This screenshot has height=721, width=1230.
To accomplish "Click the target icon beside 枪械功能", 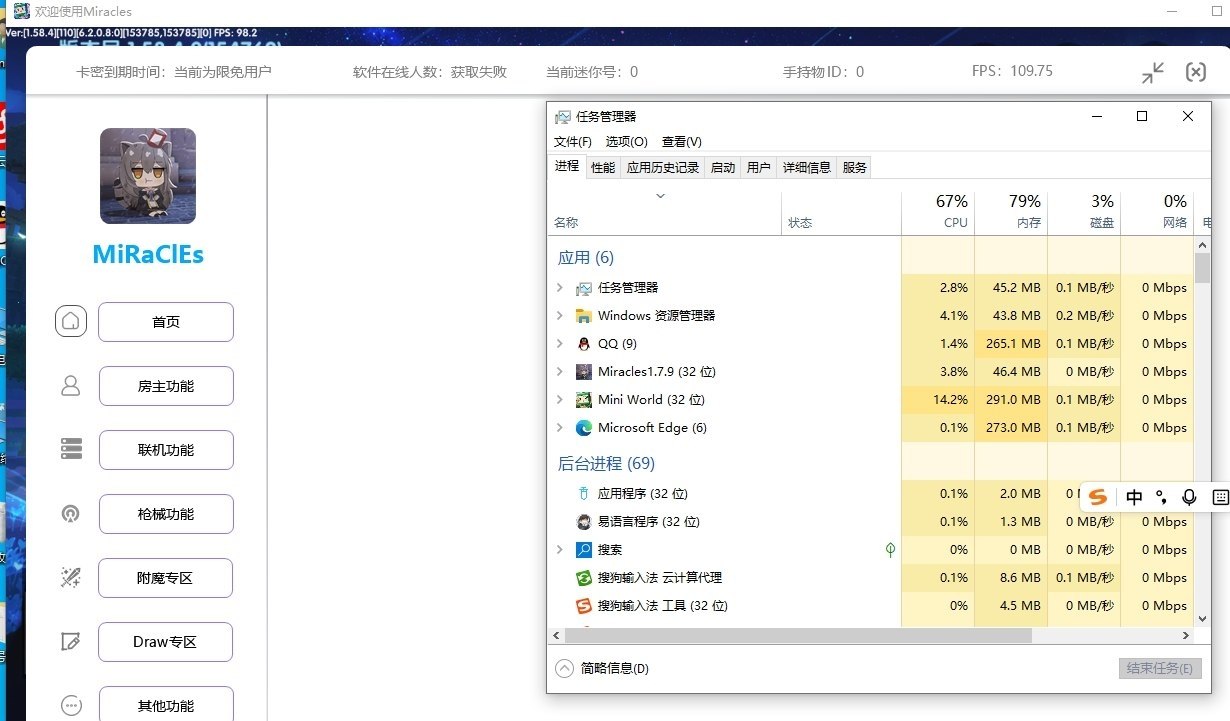I will coord(71,514).
